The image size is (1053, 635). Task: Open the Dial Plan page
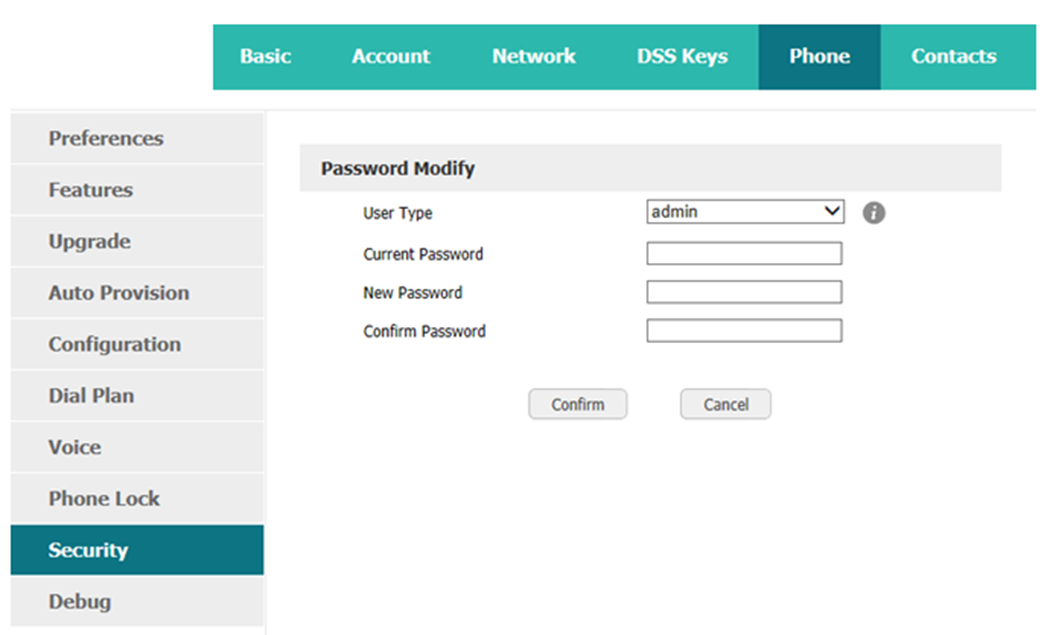(x=137, y=395)
